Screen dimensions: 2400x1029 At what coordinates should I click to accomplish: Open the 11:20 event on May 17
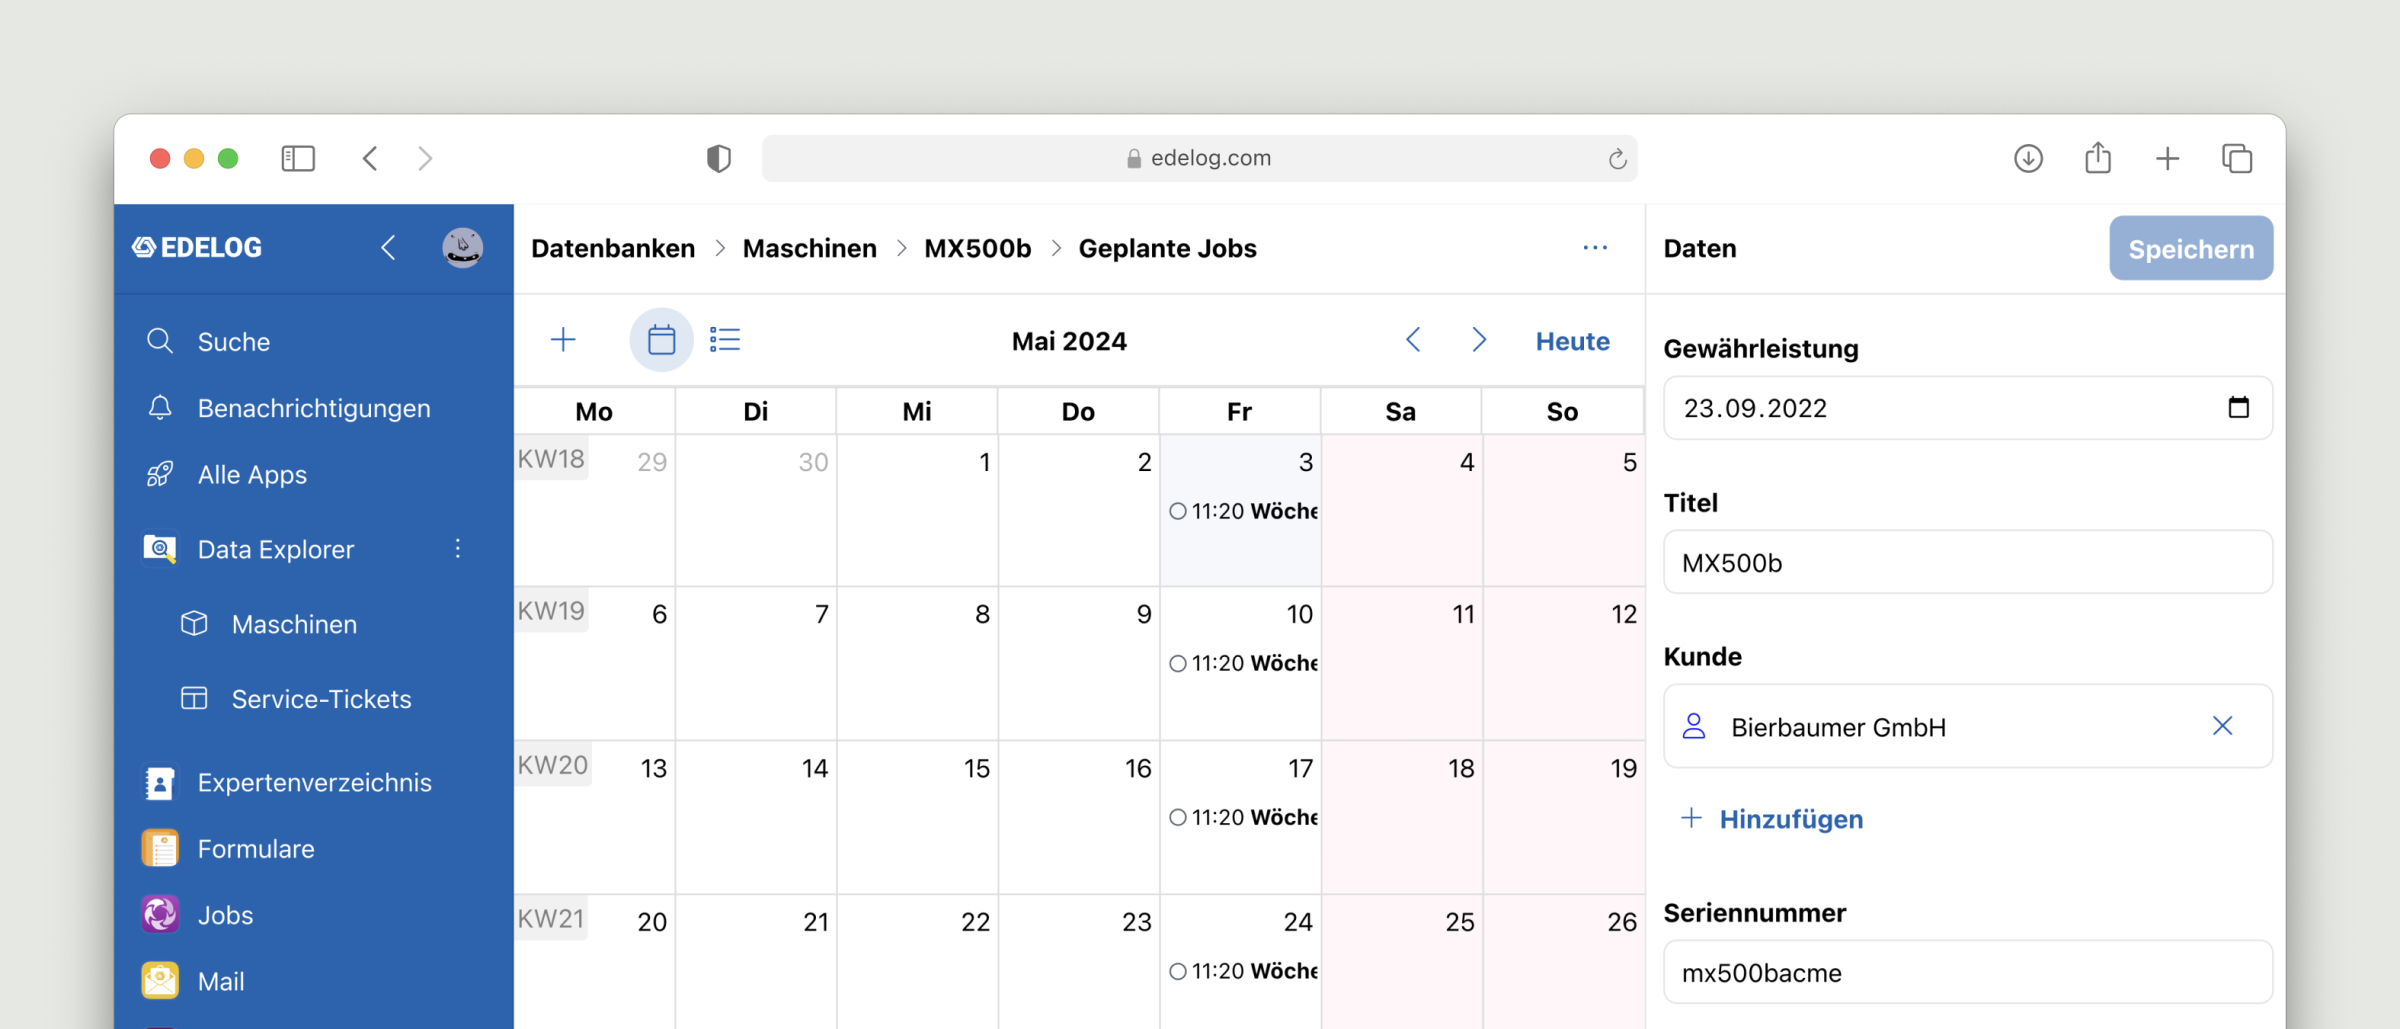[x=1243, y=817]
